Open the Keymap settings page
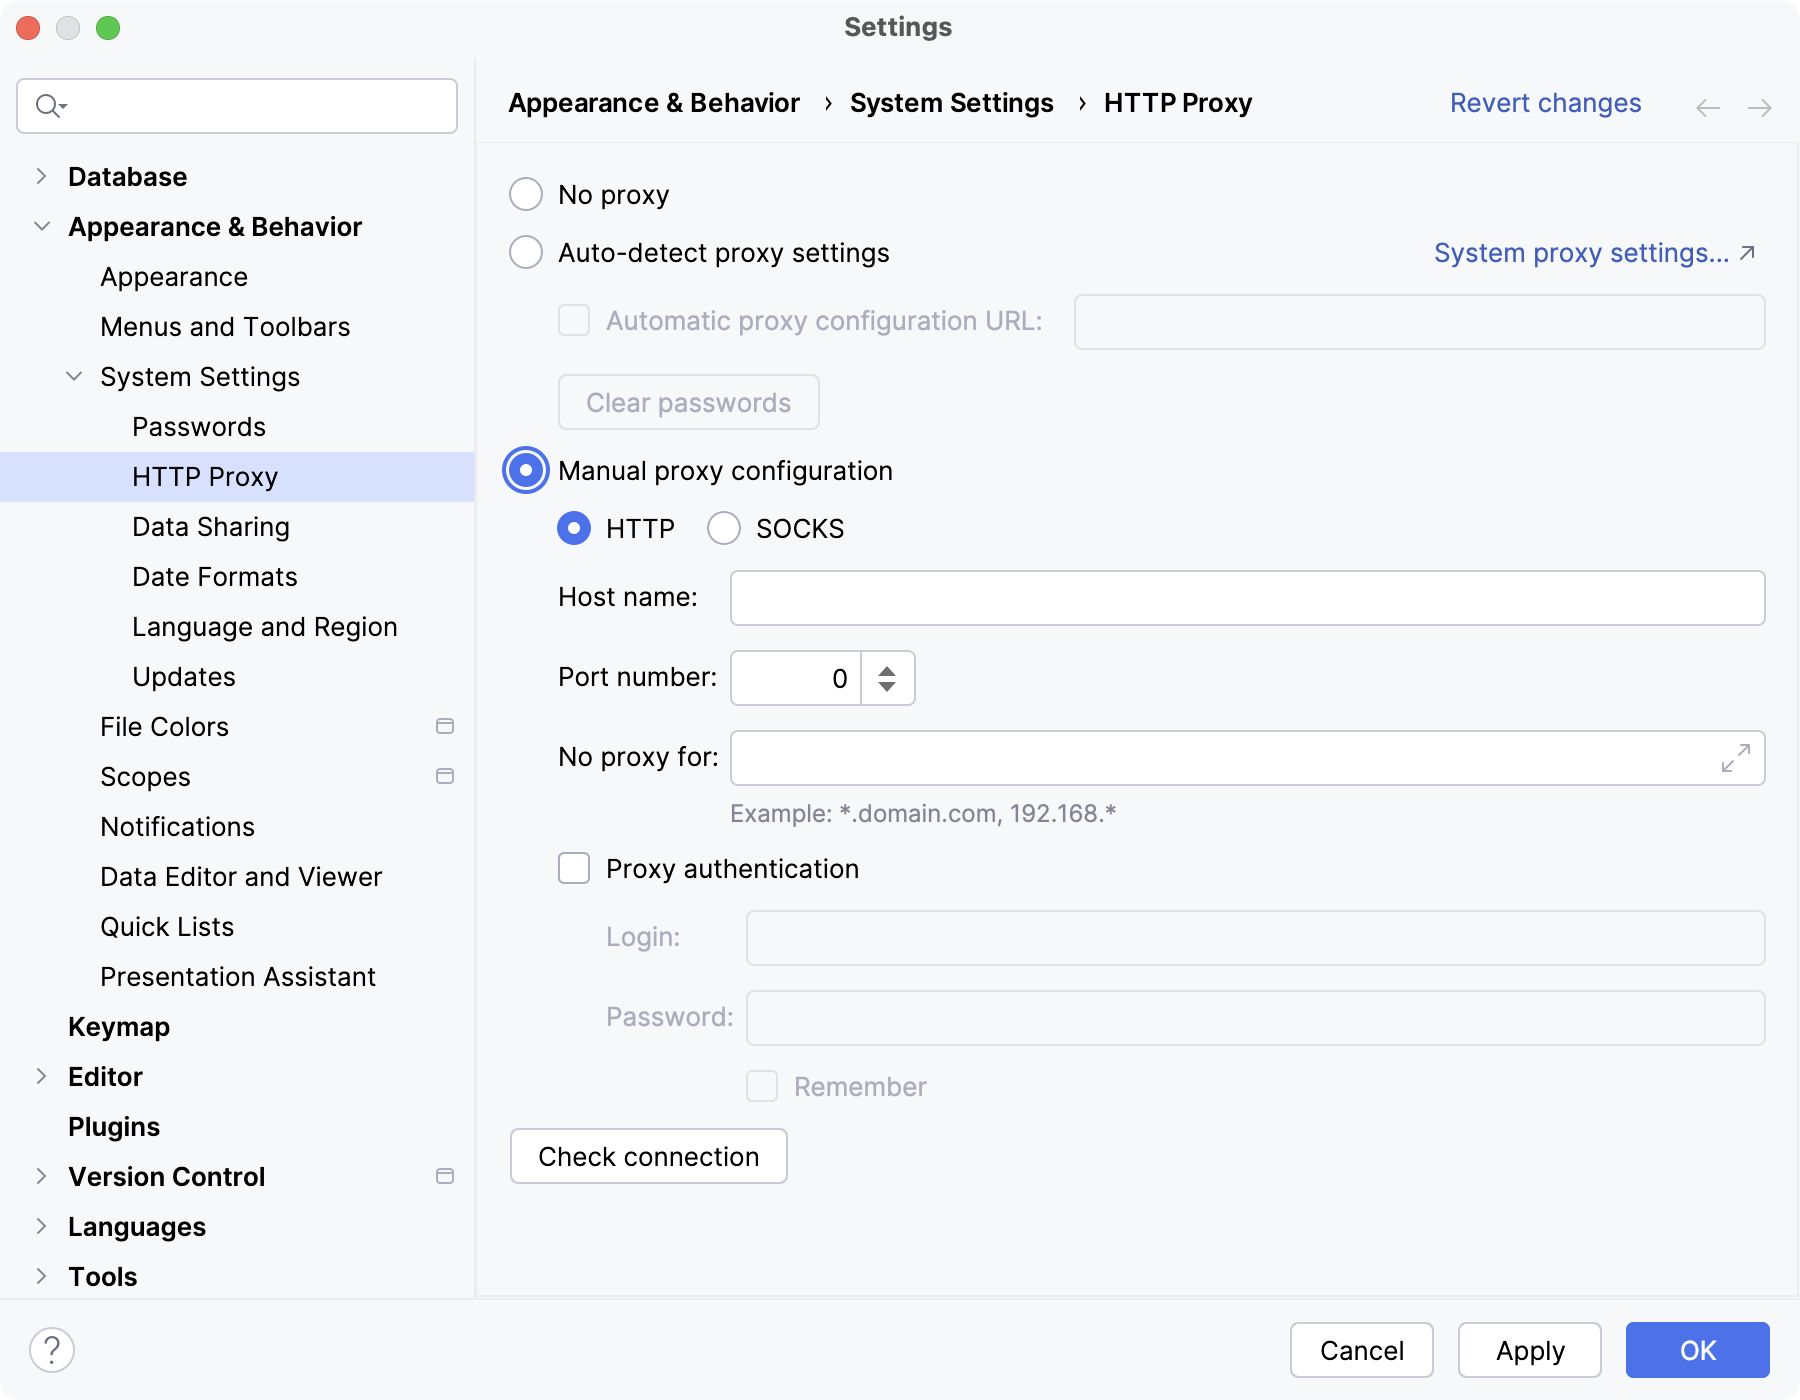Viewport: 1800px width, 1400px height. coord(119,1026)
